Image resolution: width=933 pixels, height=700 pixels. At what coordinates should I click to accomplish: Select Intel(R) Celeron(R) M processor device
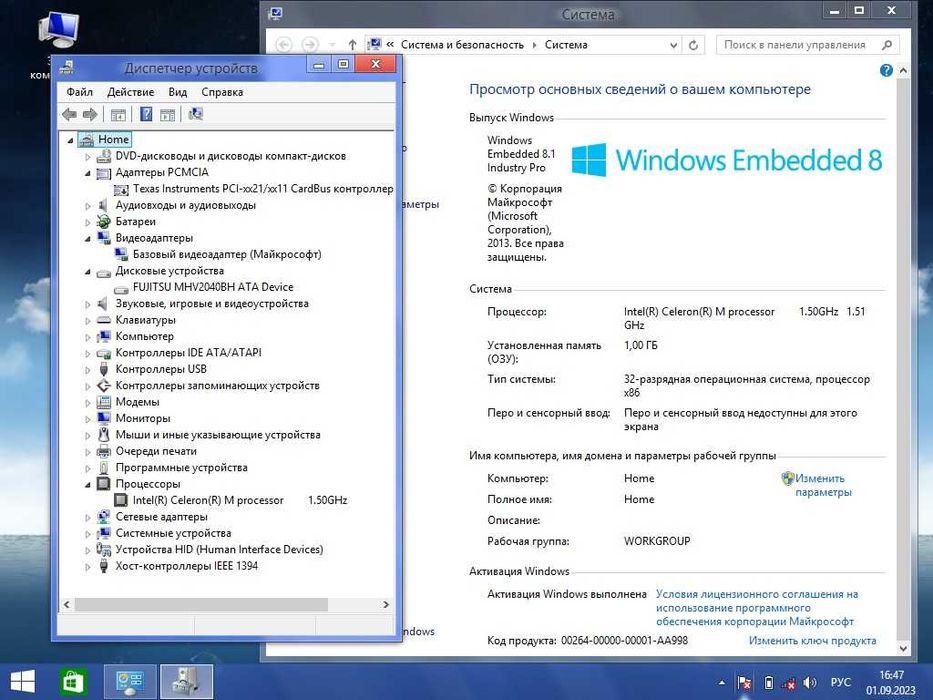click(x=240, y=500)
